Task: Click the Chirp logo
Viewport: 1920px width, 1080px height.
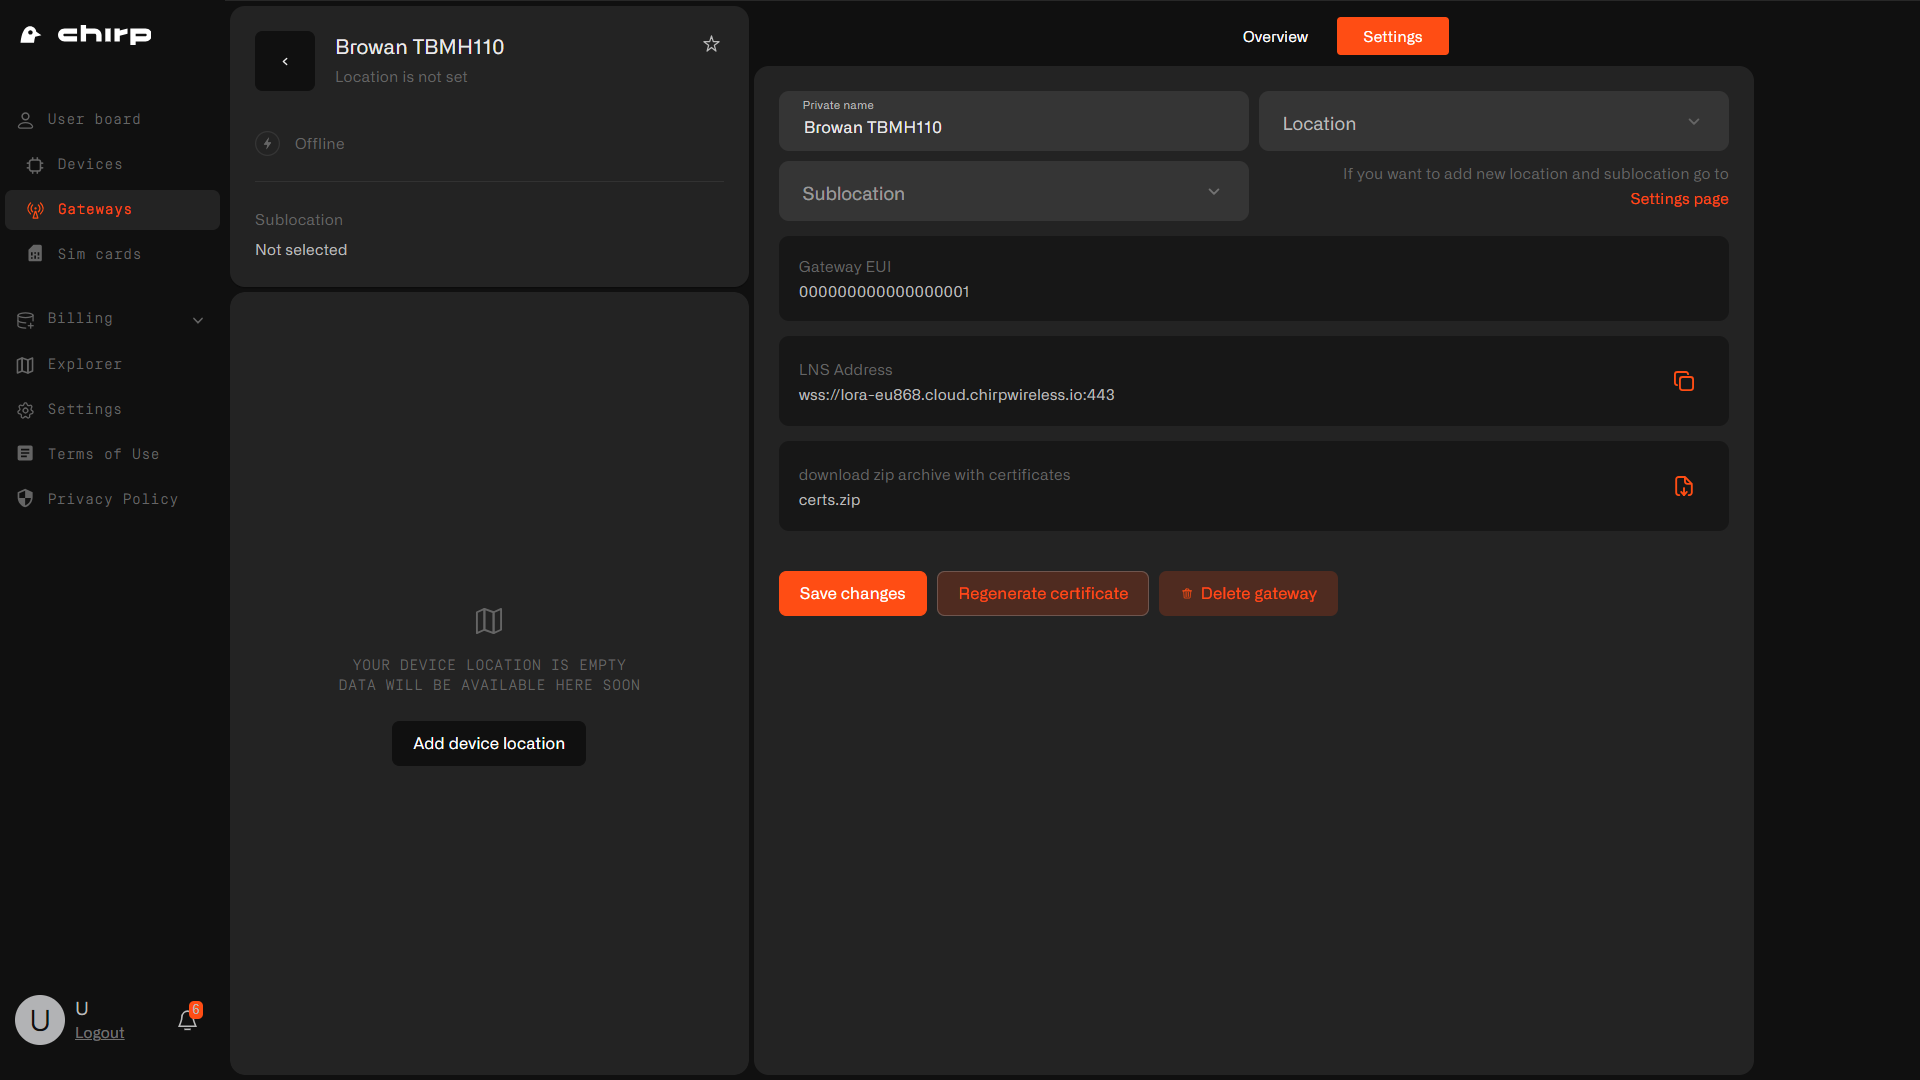Action: tap(86, 35)
